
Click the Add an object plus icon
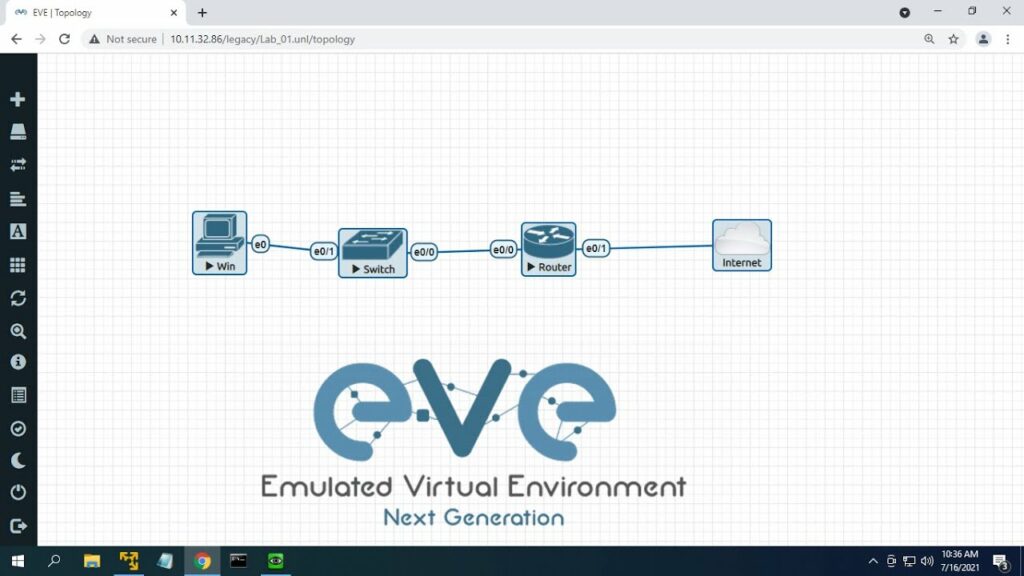click(x=18, y=99)
